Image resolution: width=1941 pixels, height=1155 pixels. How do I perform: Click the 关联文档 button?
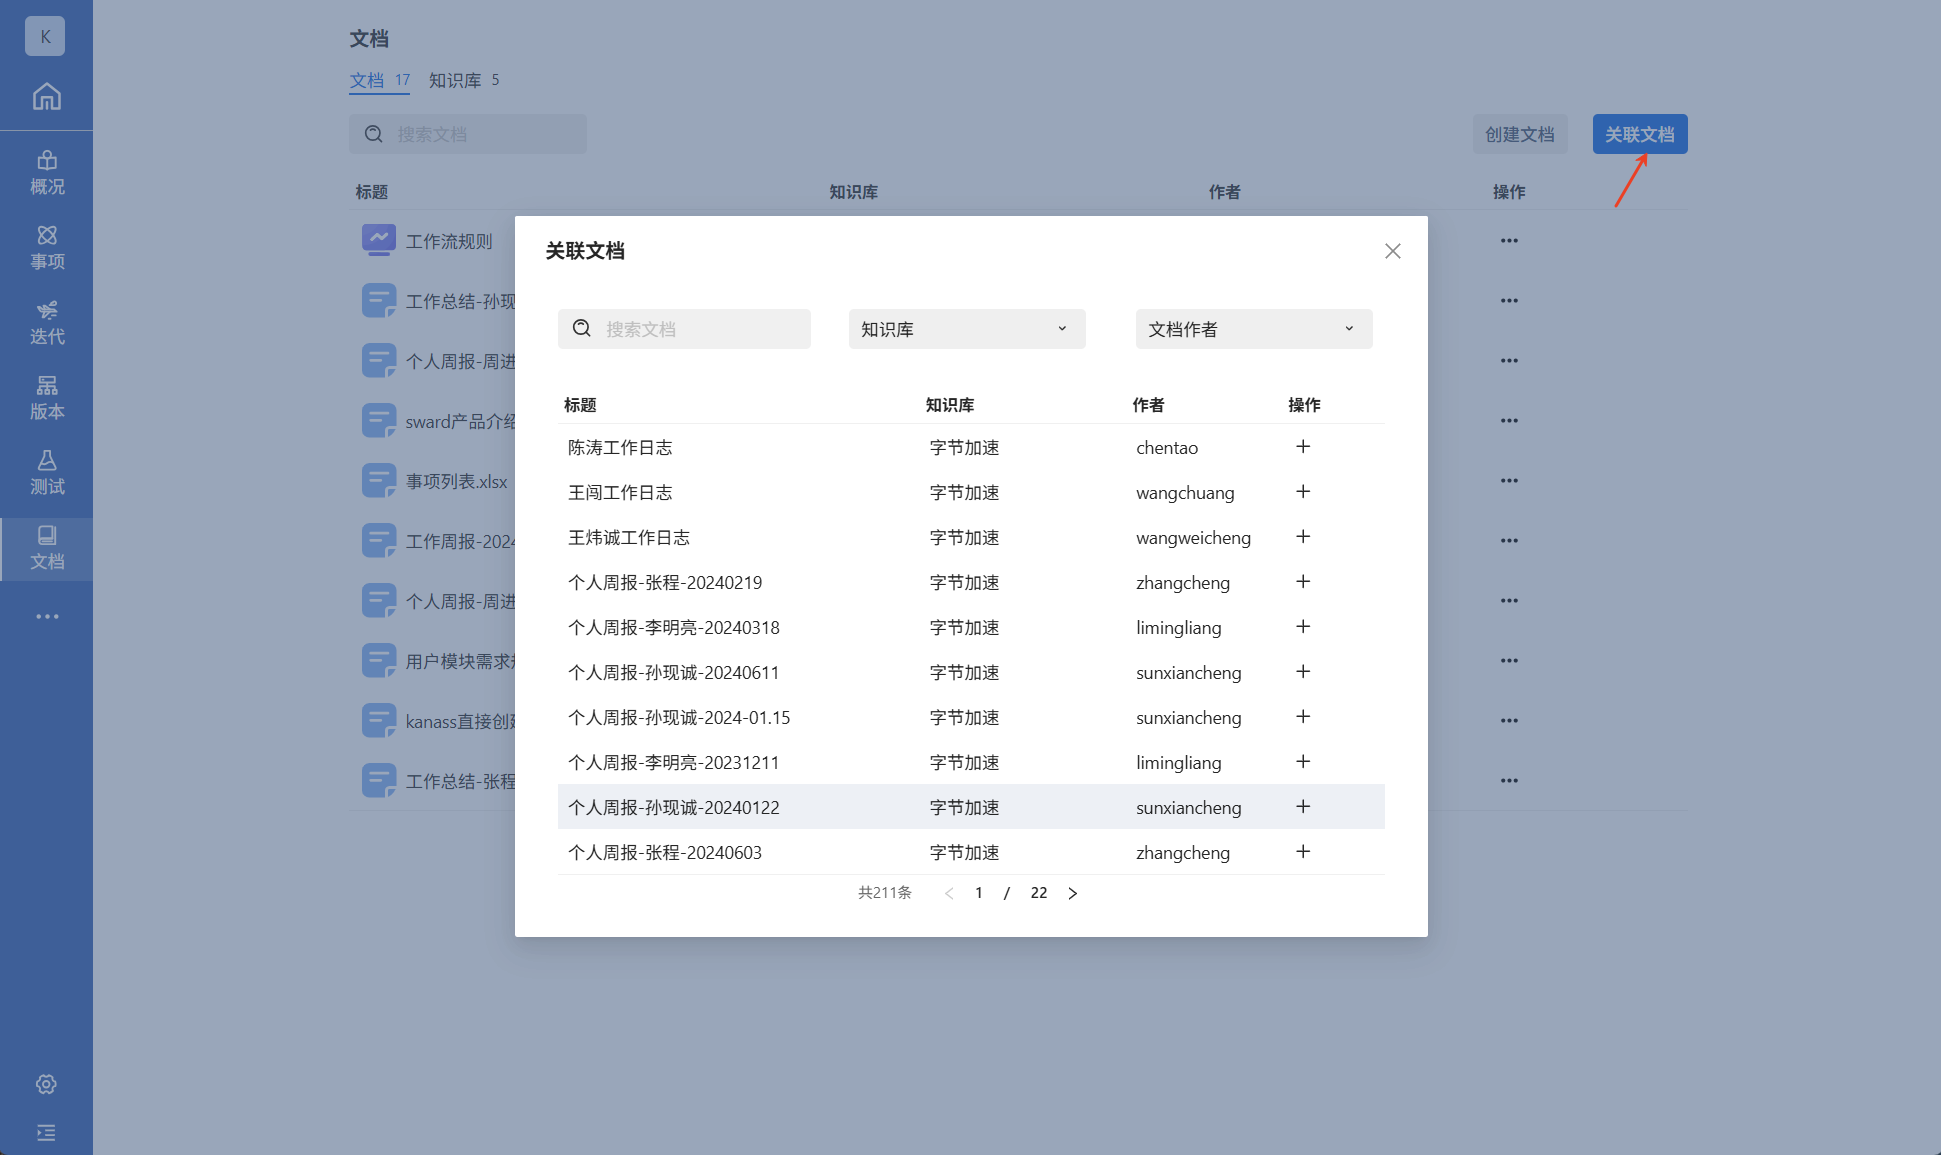[1639, 134]
